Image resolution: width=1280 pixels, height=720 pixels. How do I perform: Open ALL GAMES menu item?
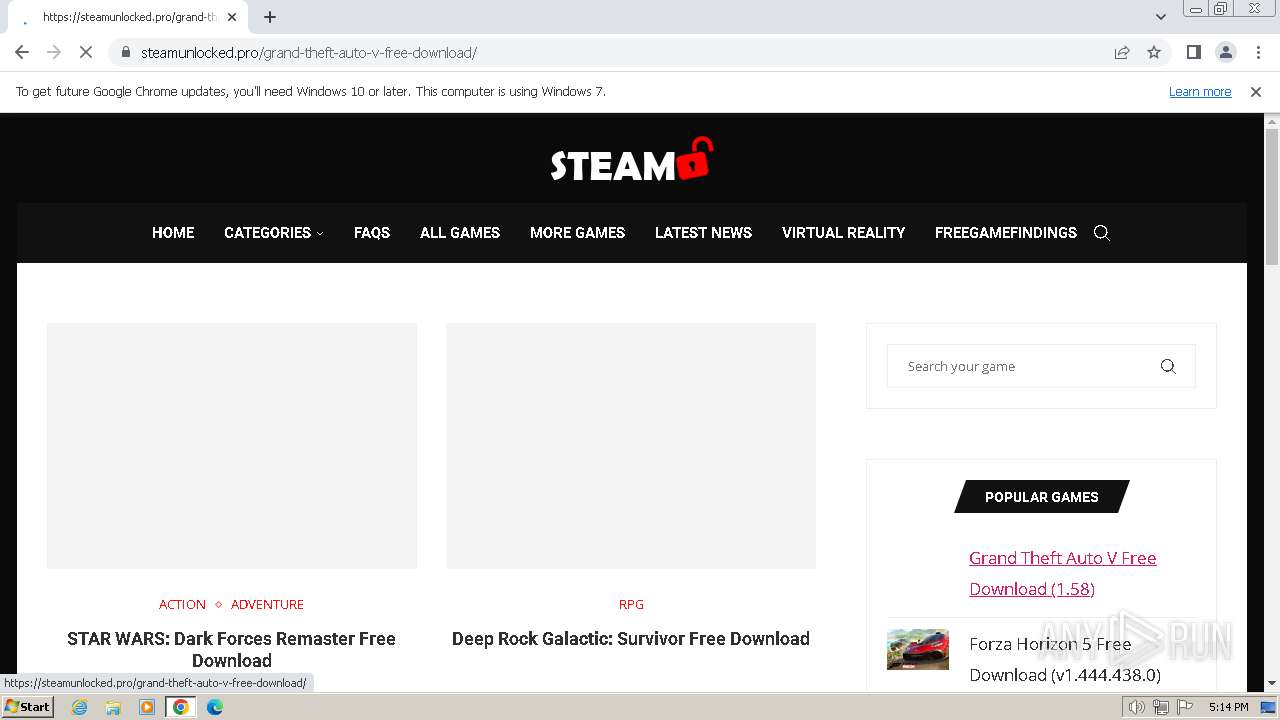pos(460,232)
